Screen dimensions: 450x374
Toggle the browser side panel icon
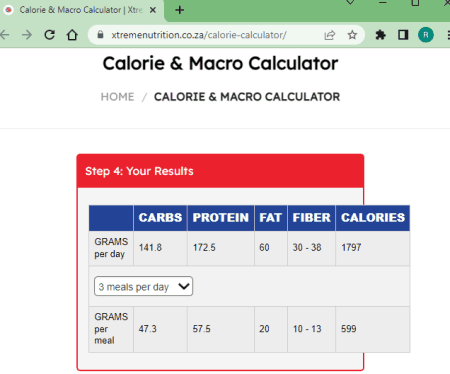(403, 35)
